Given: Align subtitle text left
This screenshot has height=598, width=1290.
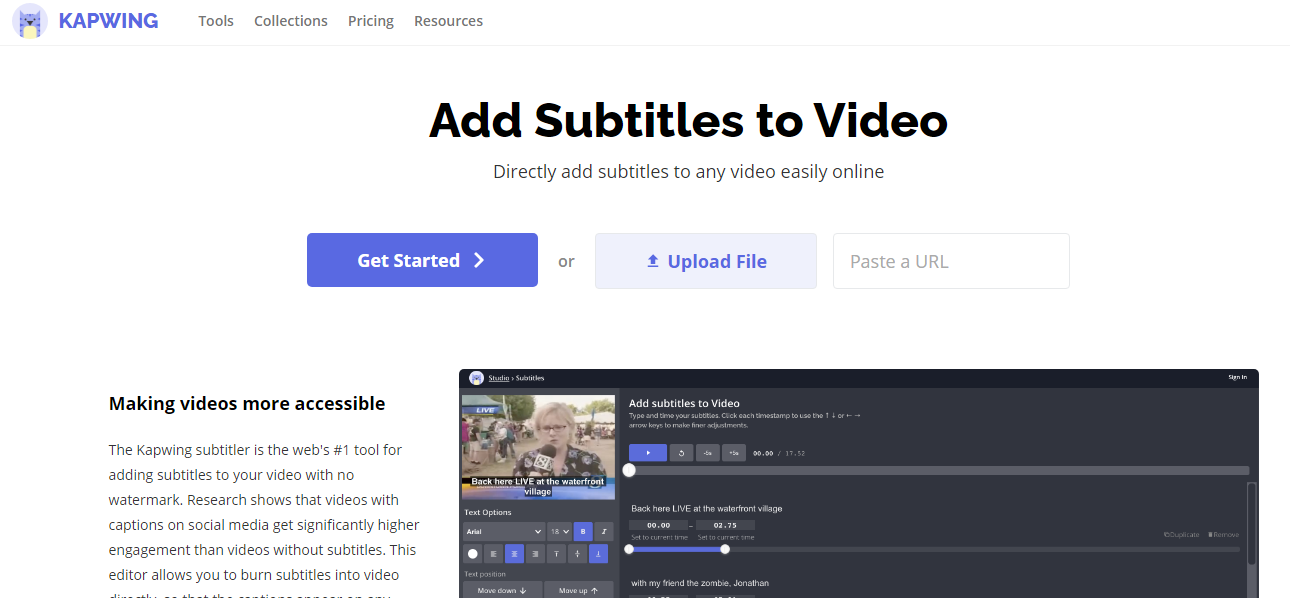Looking at the screenshot, I should pos(494,553).
